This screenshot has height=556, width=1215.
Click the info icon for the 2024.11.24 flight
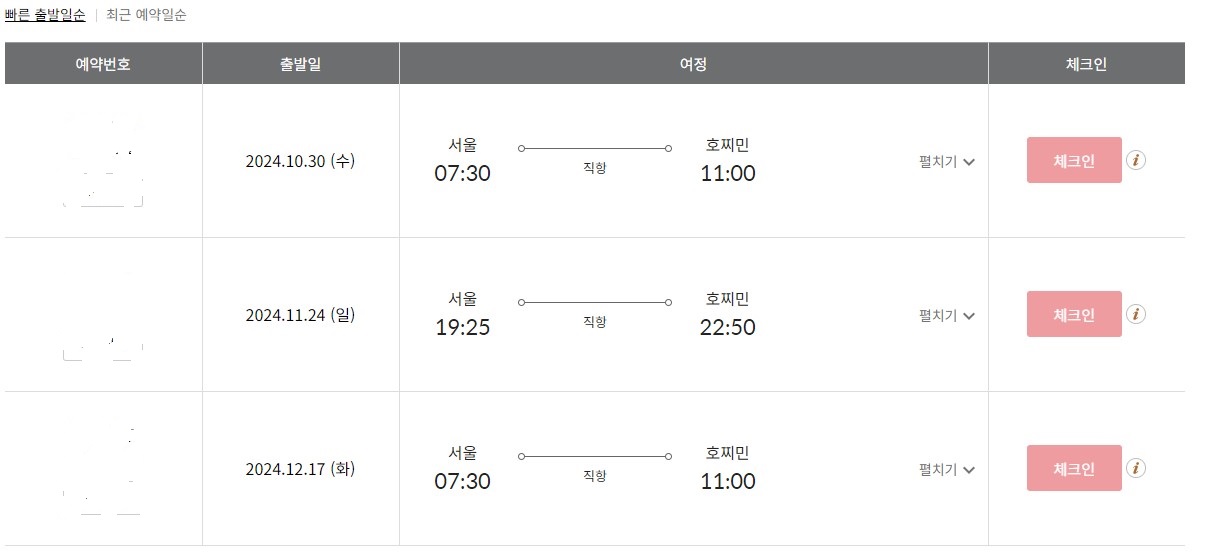coord(1136,314)
